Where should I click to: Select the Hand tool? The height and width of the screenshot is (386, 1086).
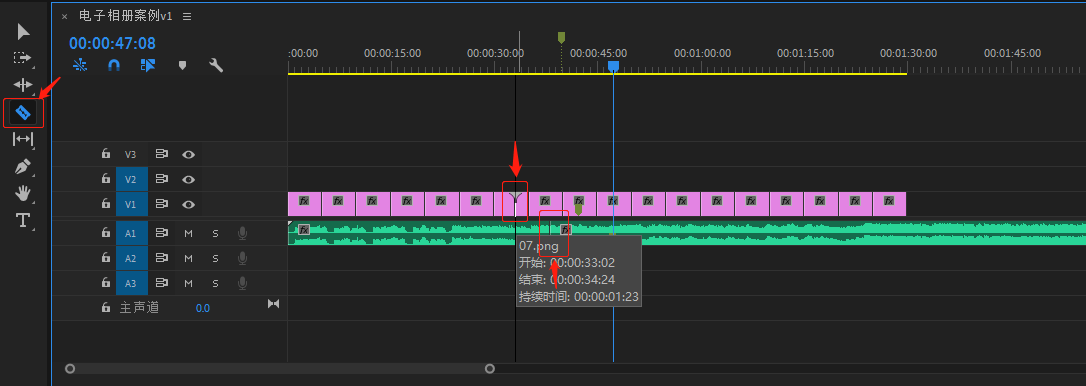pos(23,193)
